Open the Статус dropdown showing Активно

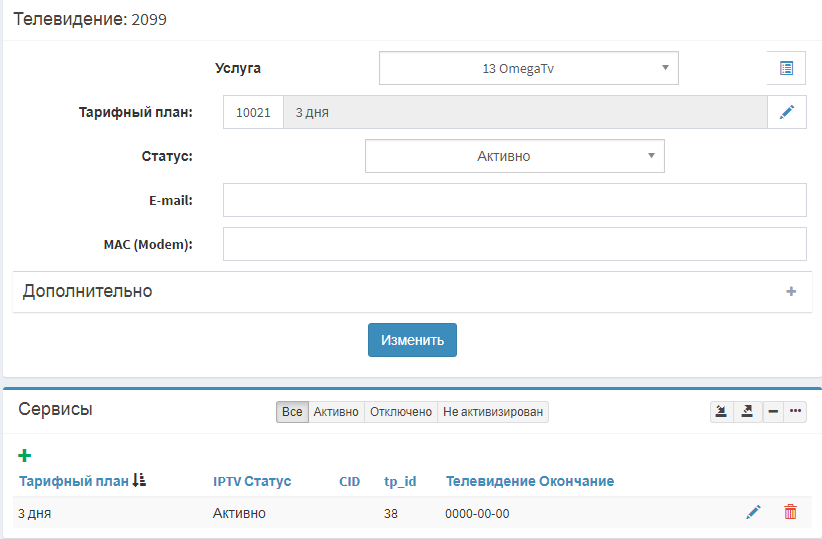pyautogui.click(x=514, y=156)
